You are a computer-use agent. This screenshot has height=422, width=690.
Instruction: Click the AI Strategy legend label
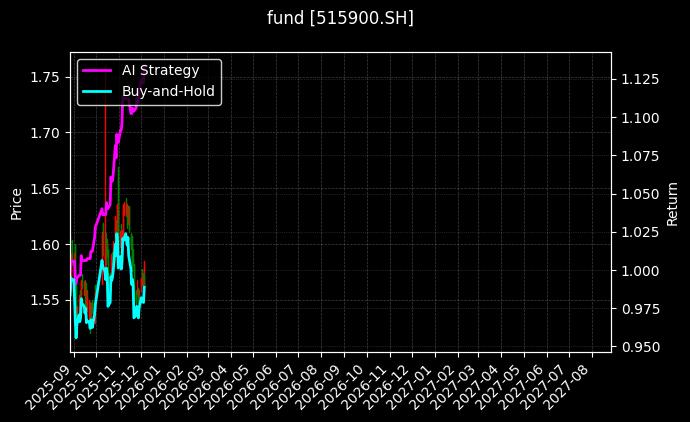pos(161,70)
